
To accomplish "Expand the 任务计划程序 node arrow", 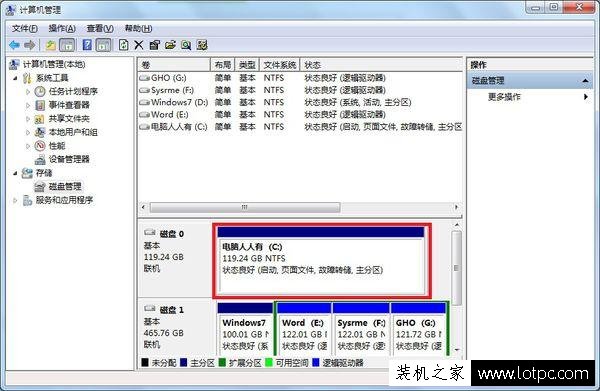I will pos(28,92).
